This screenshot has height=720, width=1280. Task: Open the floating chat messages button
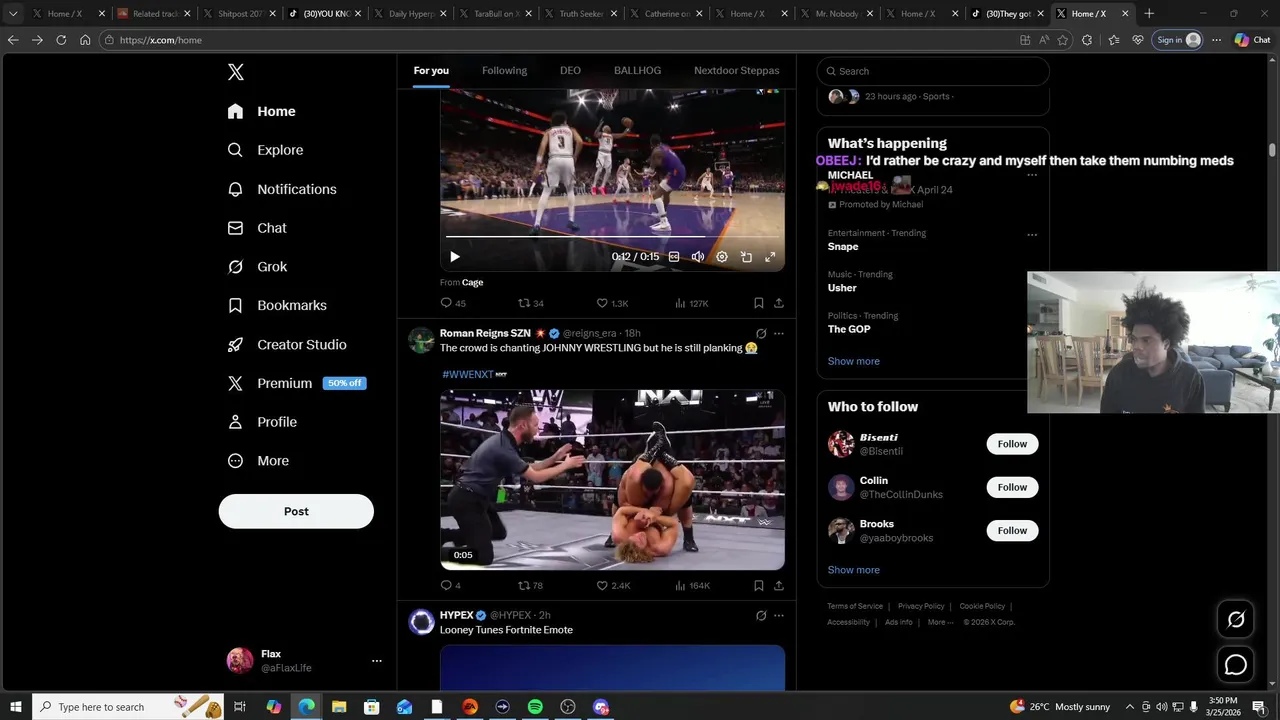(1236, 665)
